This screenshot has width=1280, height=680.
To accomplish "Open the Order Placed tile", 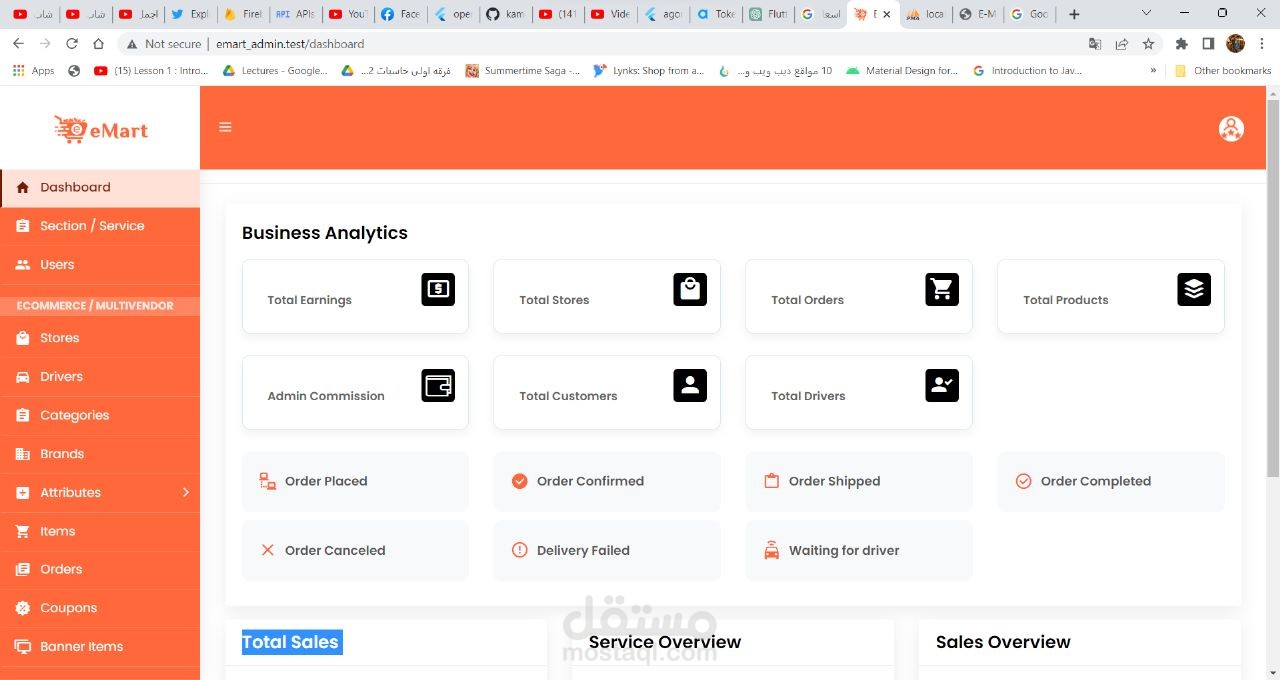I will 355,481.
